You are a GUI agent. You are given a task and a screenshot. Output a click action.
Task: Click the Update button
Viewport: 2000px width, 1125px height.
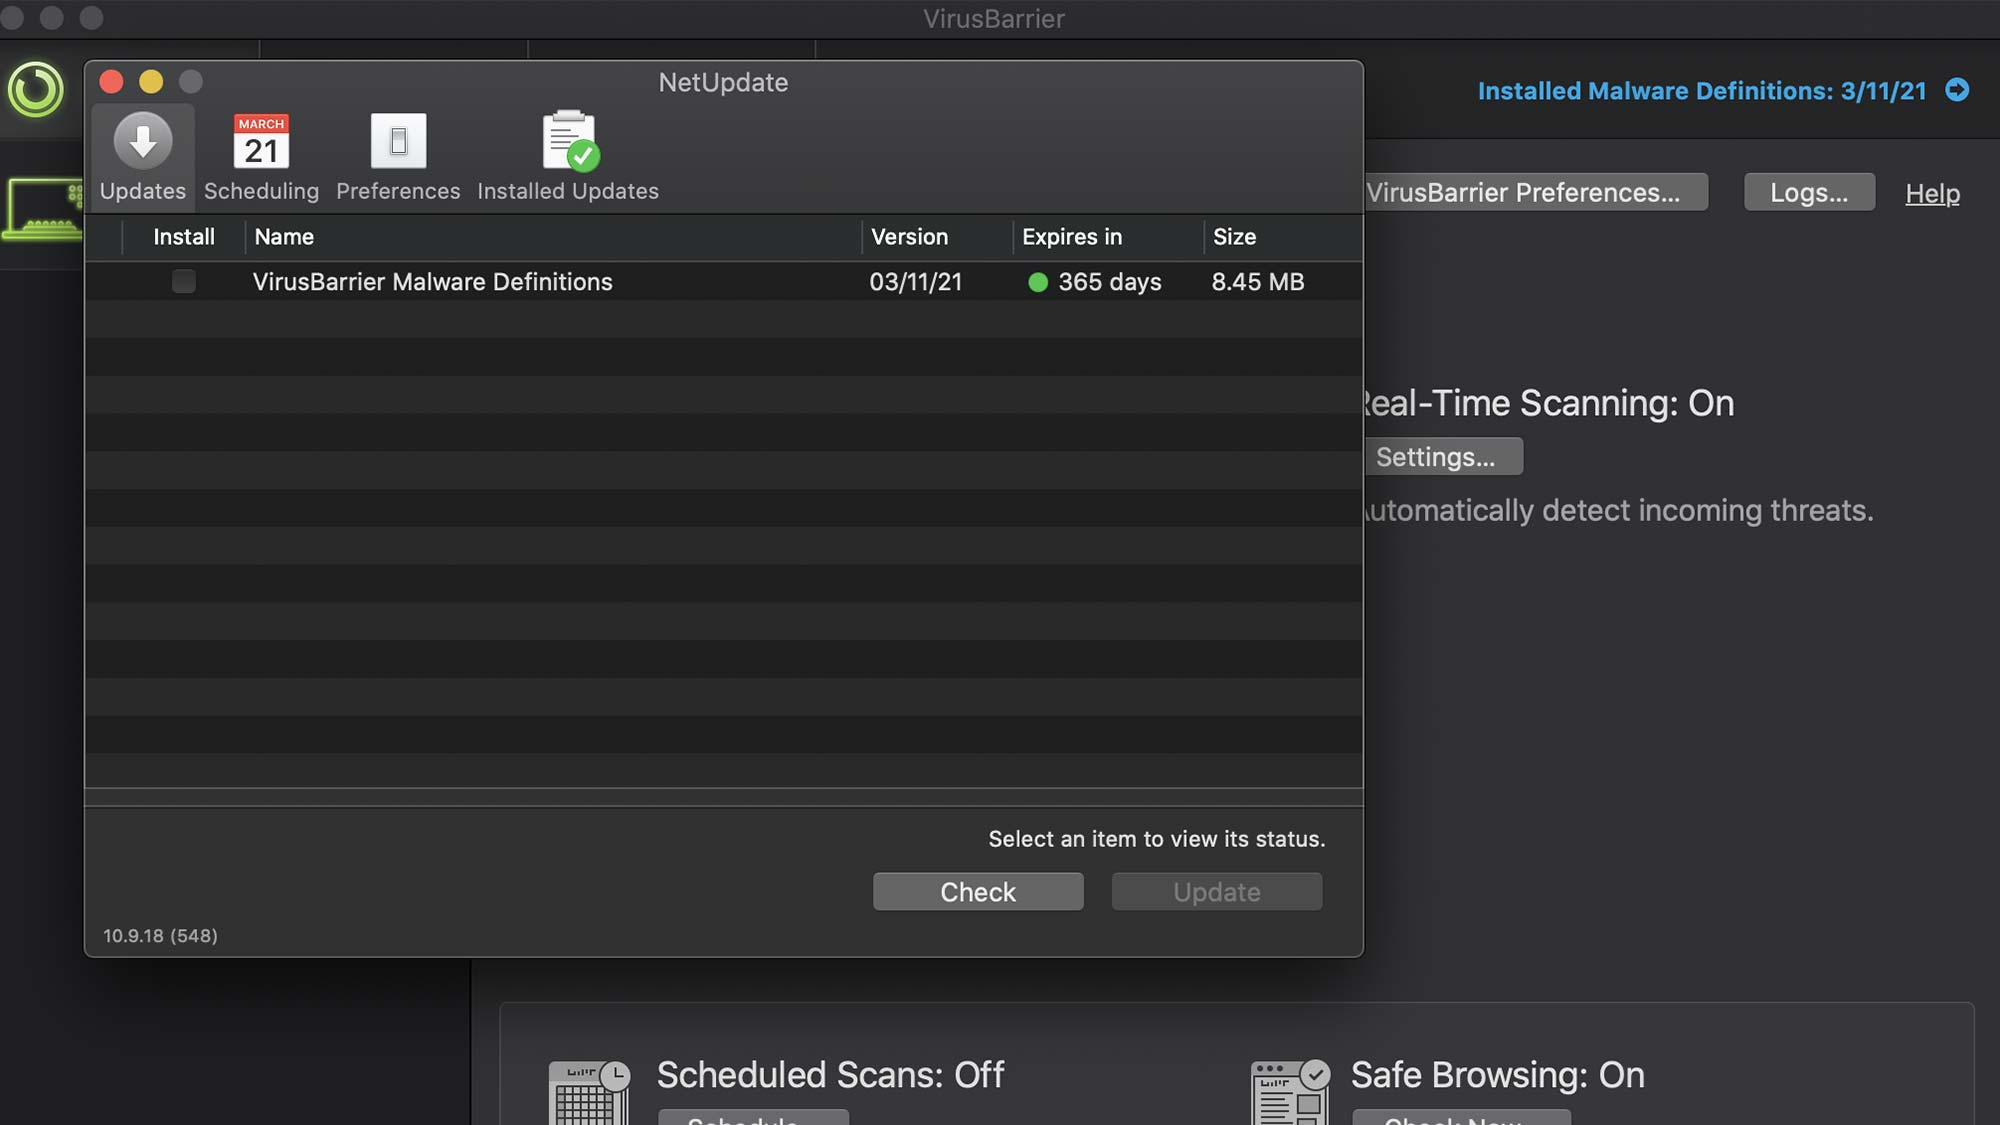coord(1216,890)
